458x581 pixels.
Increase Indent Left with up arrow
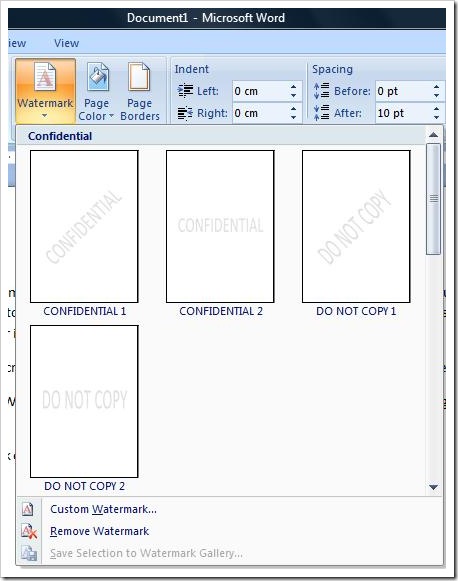(x=293, y=87)
